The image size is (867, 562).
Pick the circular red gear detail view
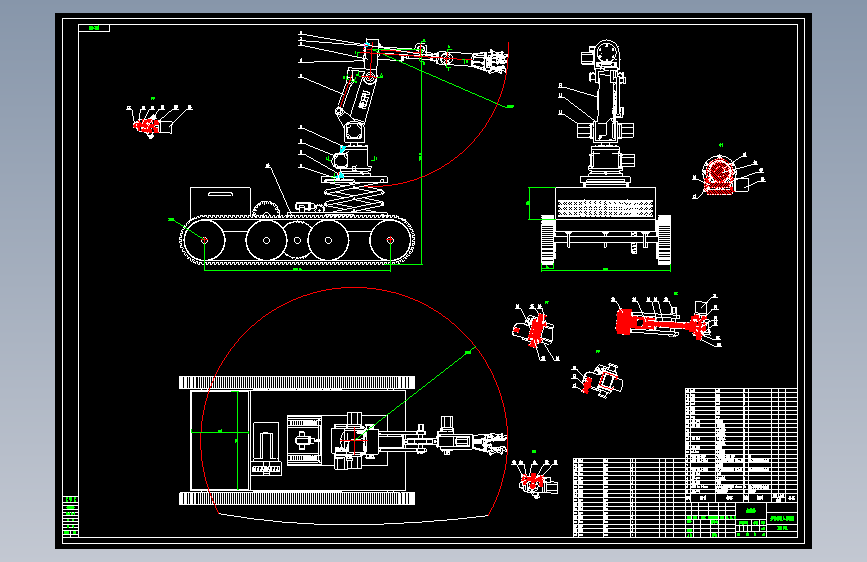coord(723,175)
